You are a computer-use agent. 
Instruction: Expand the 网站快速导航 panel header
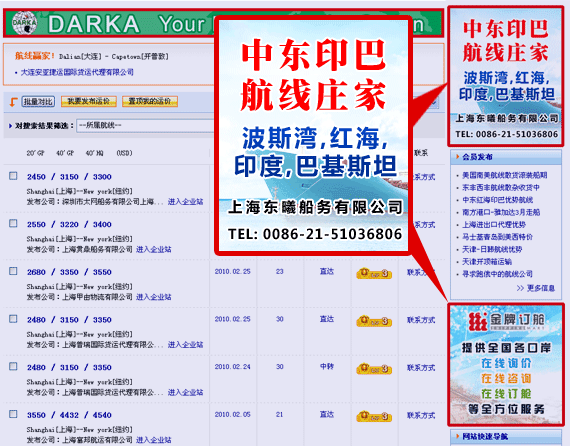(506, 436)
